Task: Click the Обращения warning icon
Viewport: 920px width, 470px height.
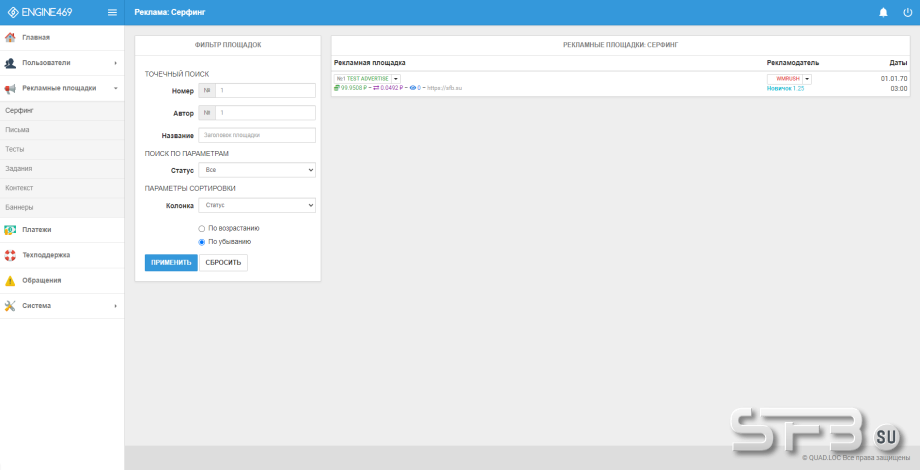Action: click(10, 281)
